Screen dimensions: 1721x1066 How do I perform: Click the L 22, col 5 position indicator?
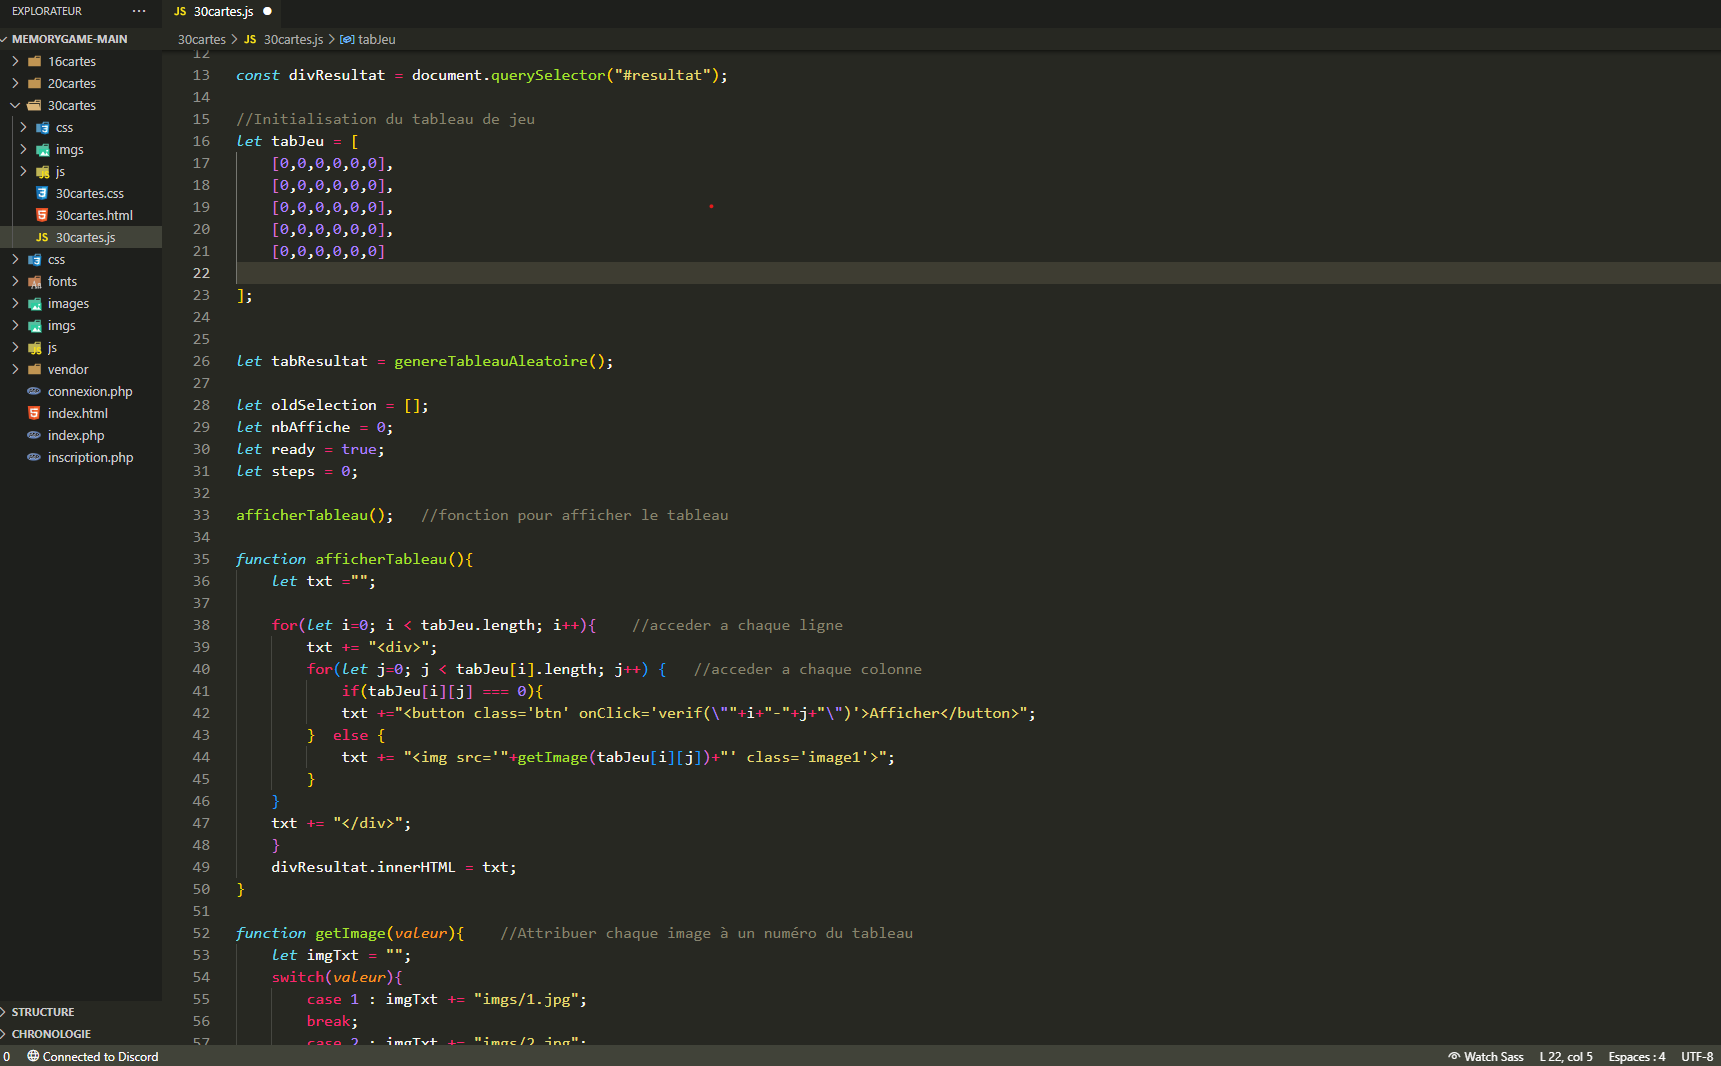coord(1565,1056)
